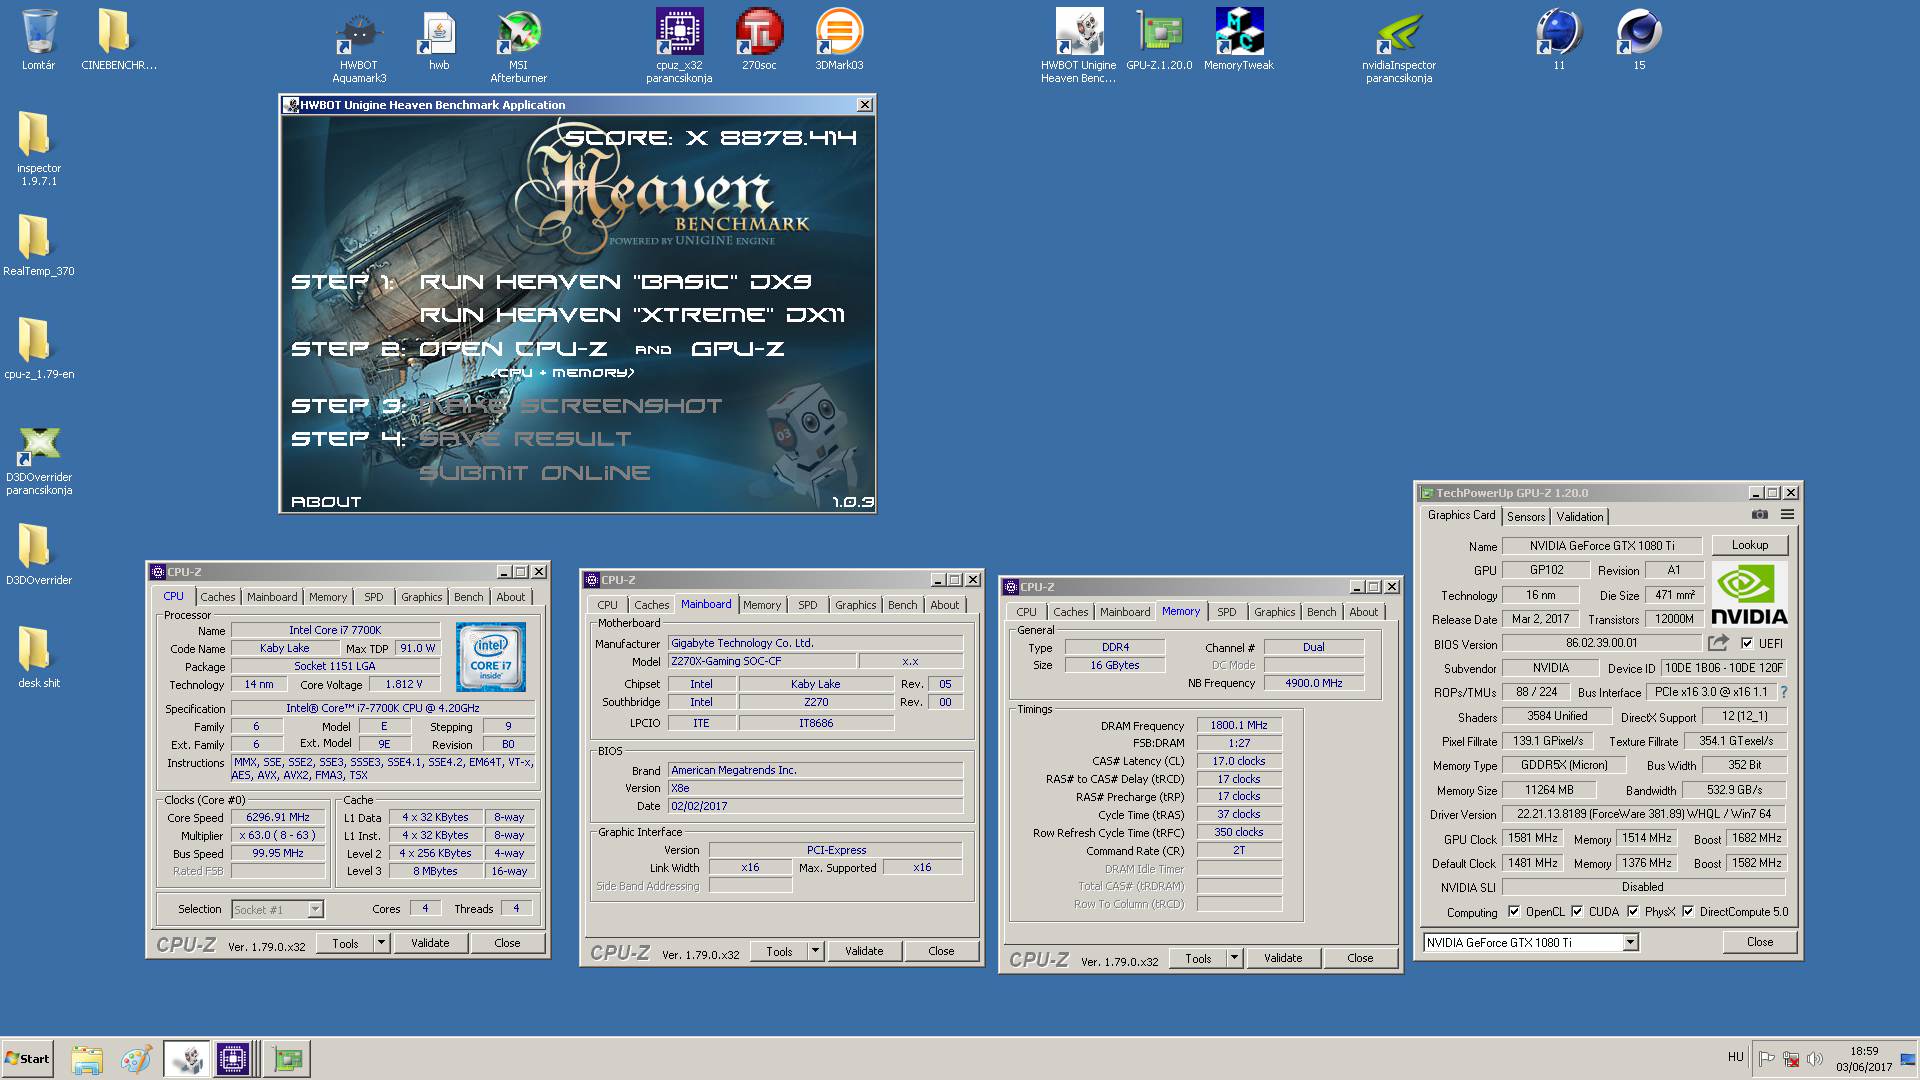Click the volume icon in system tray
Image resolution: width=1920 pixels, height=1080 pixels.
pos(1815,1059)
